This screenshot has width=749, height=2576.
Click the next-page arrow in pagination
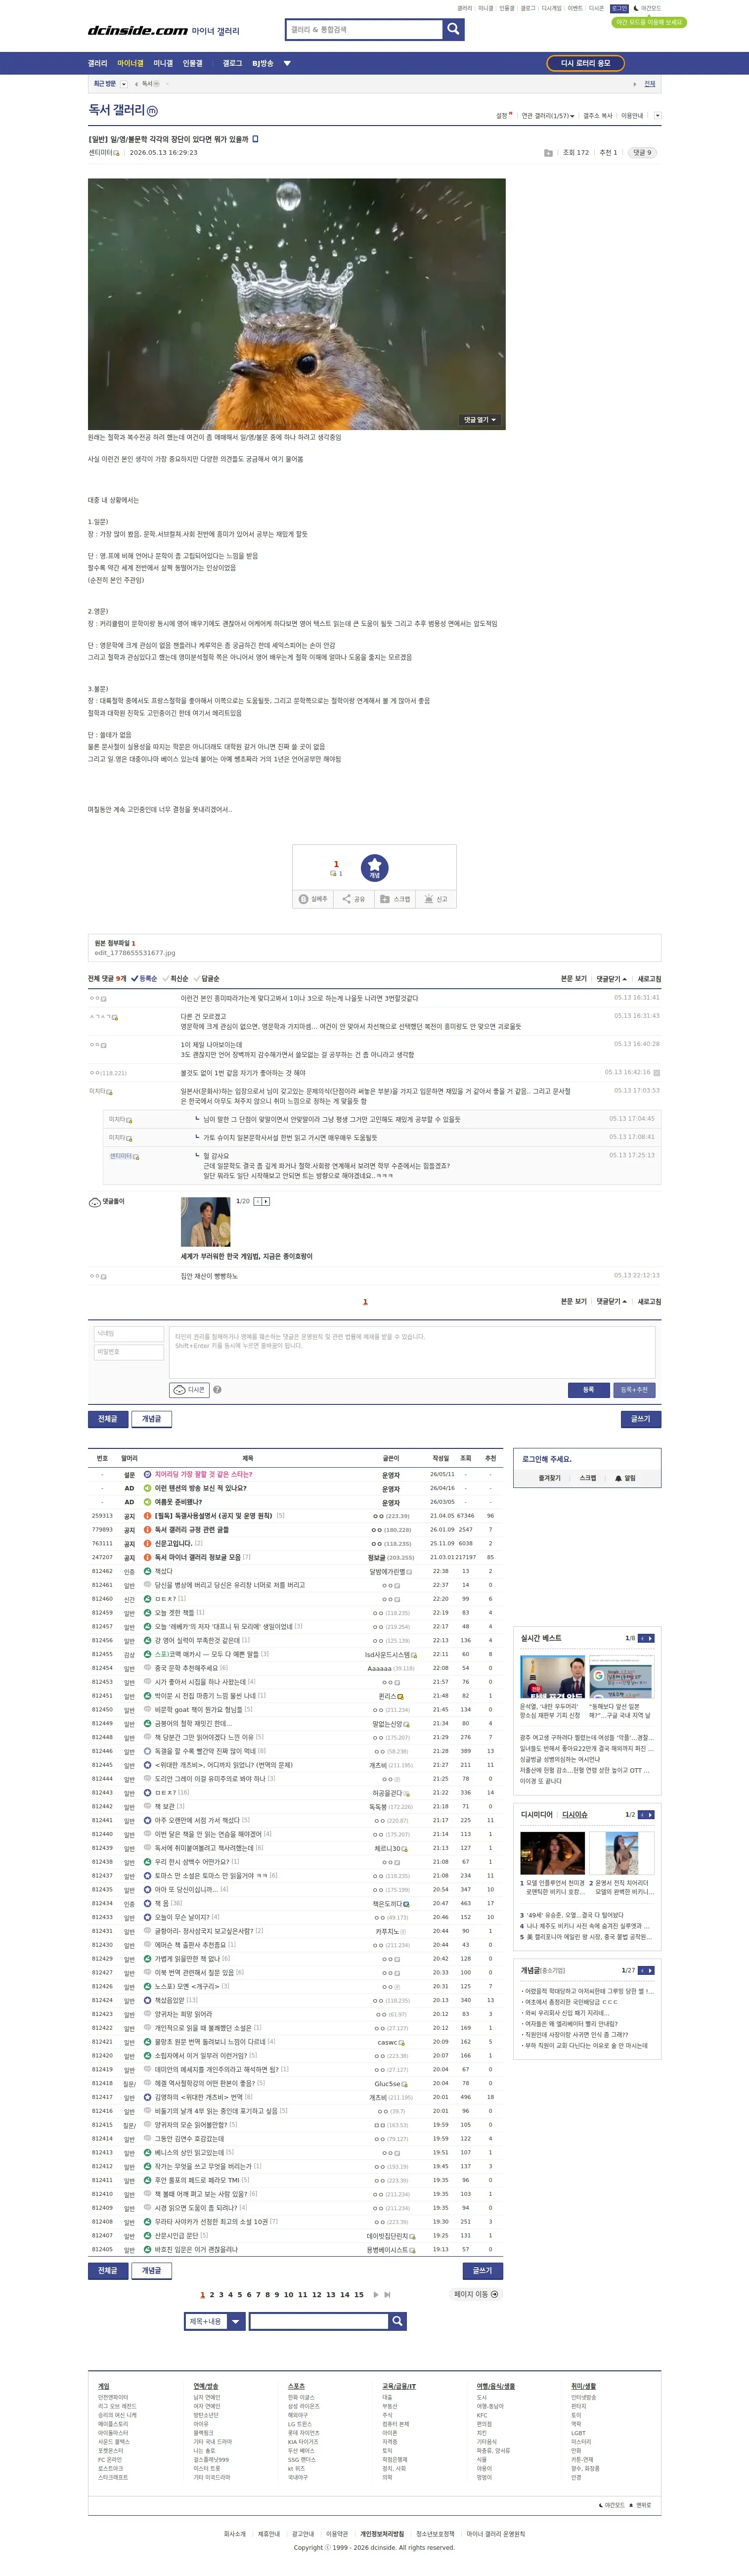(x=376, y=2295)
